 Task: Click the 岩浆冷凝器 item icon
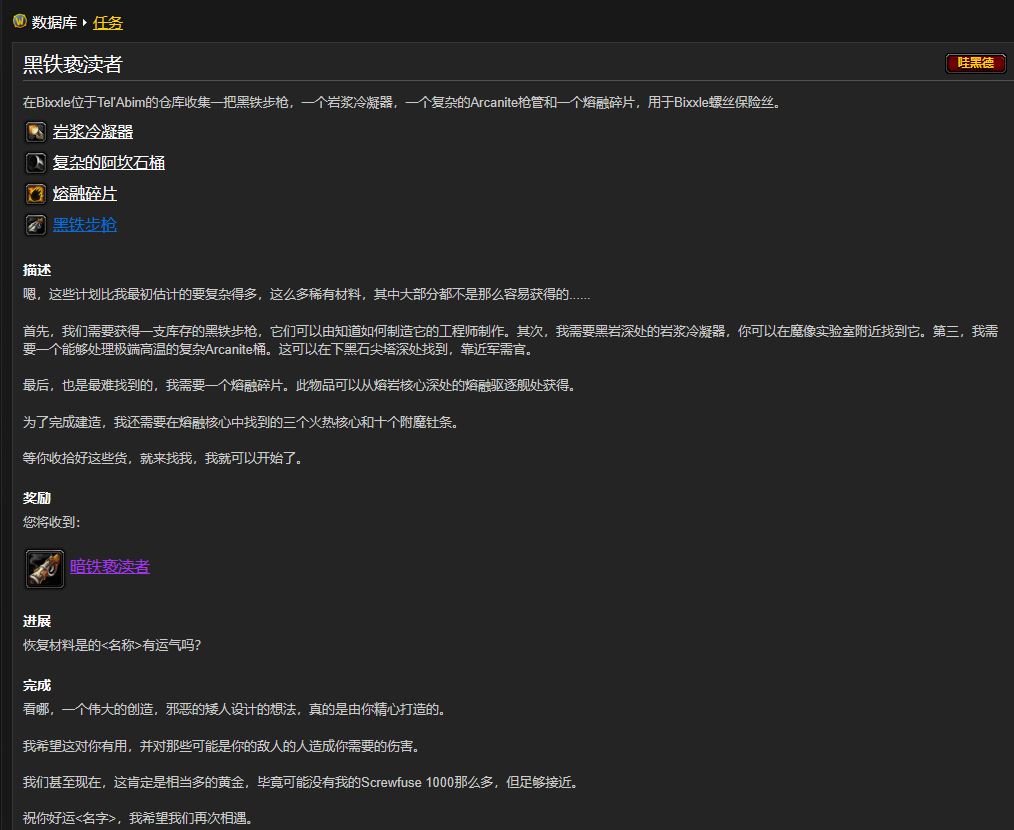point(36,132)
